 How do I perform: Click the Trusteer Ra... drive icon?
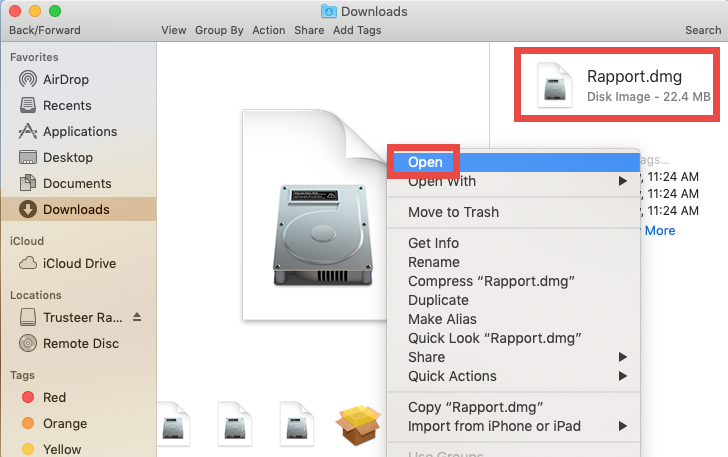click(x=28, y=317)
